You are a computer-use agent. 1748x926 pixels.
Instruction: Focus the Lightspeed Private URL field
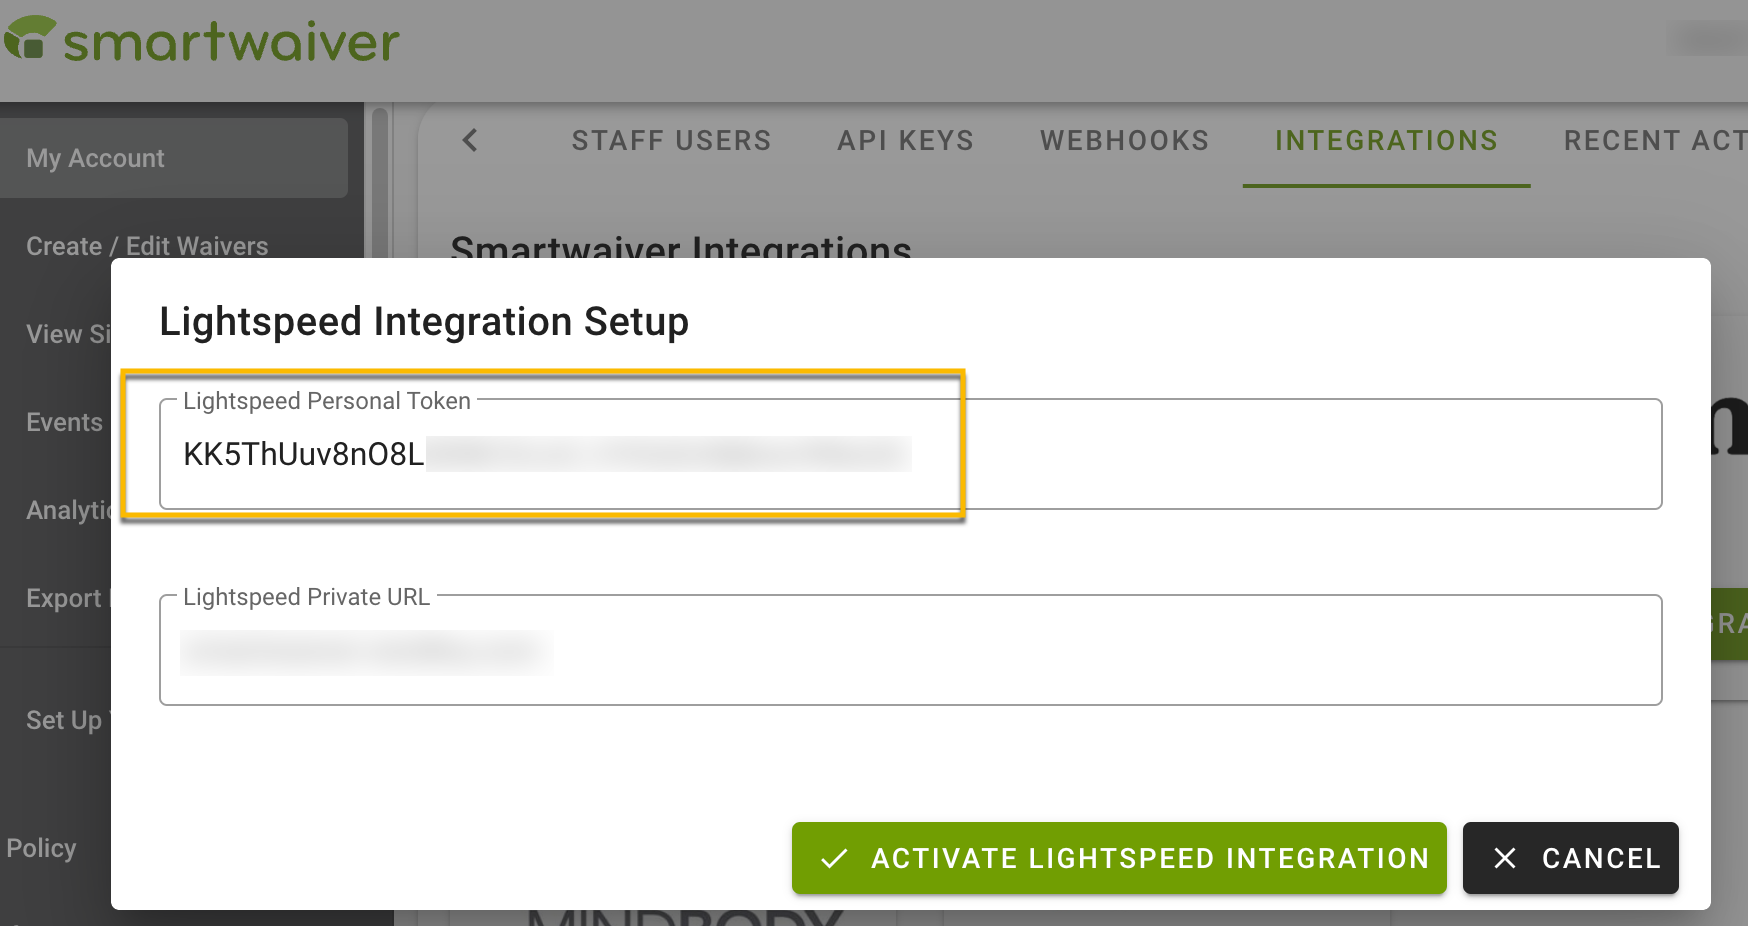[910, 650]
